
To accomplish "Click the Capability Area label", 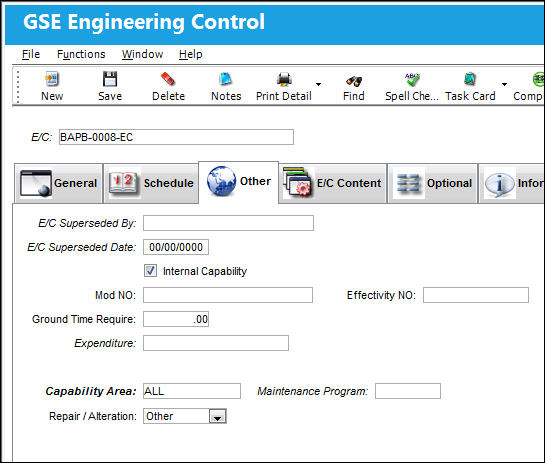I will click(91, 391).
